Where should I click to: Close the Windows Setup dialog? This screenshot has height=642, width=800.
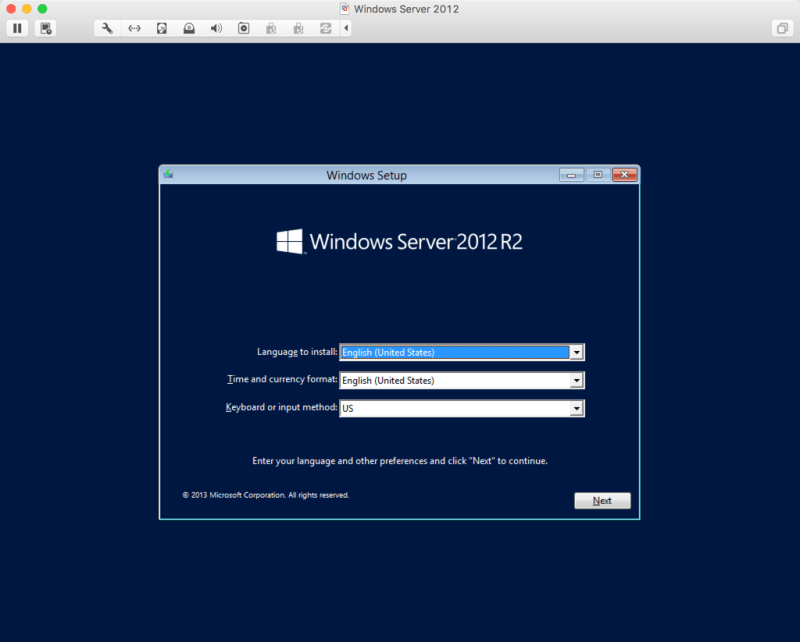pos(624,175)
